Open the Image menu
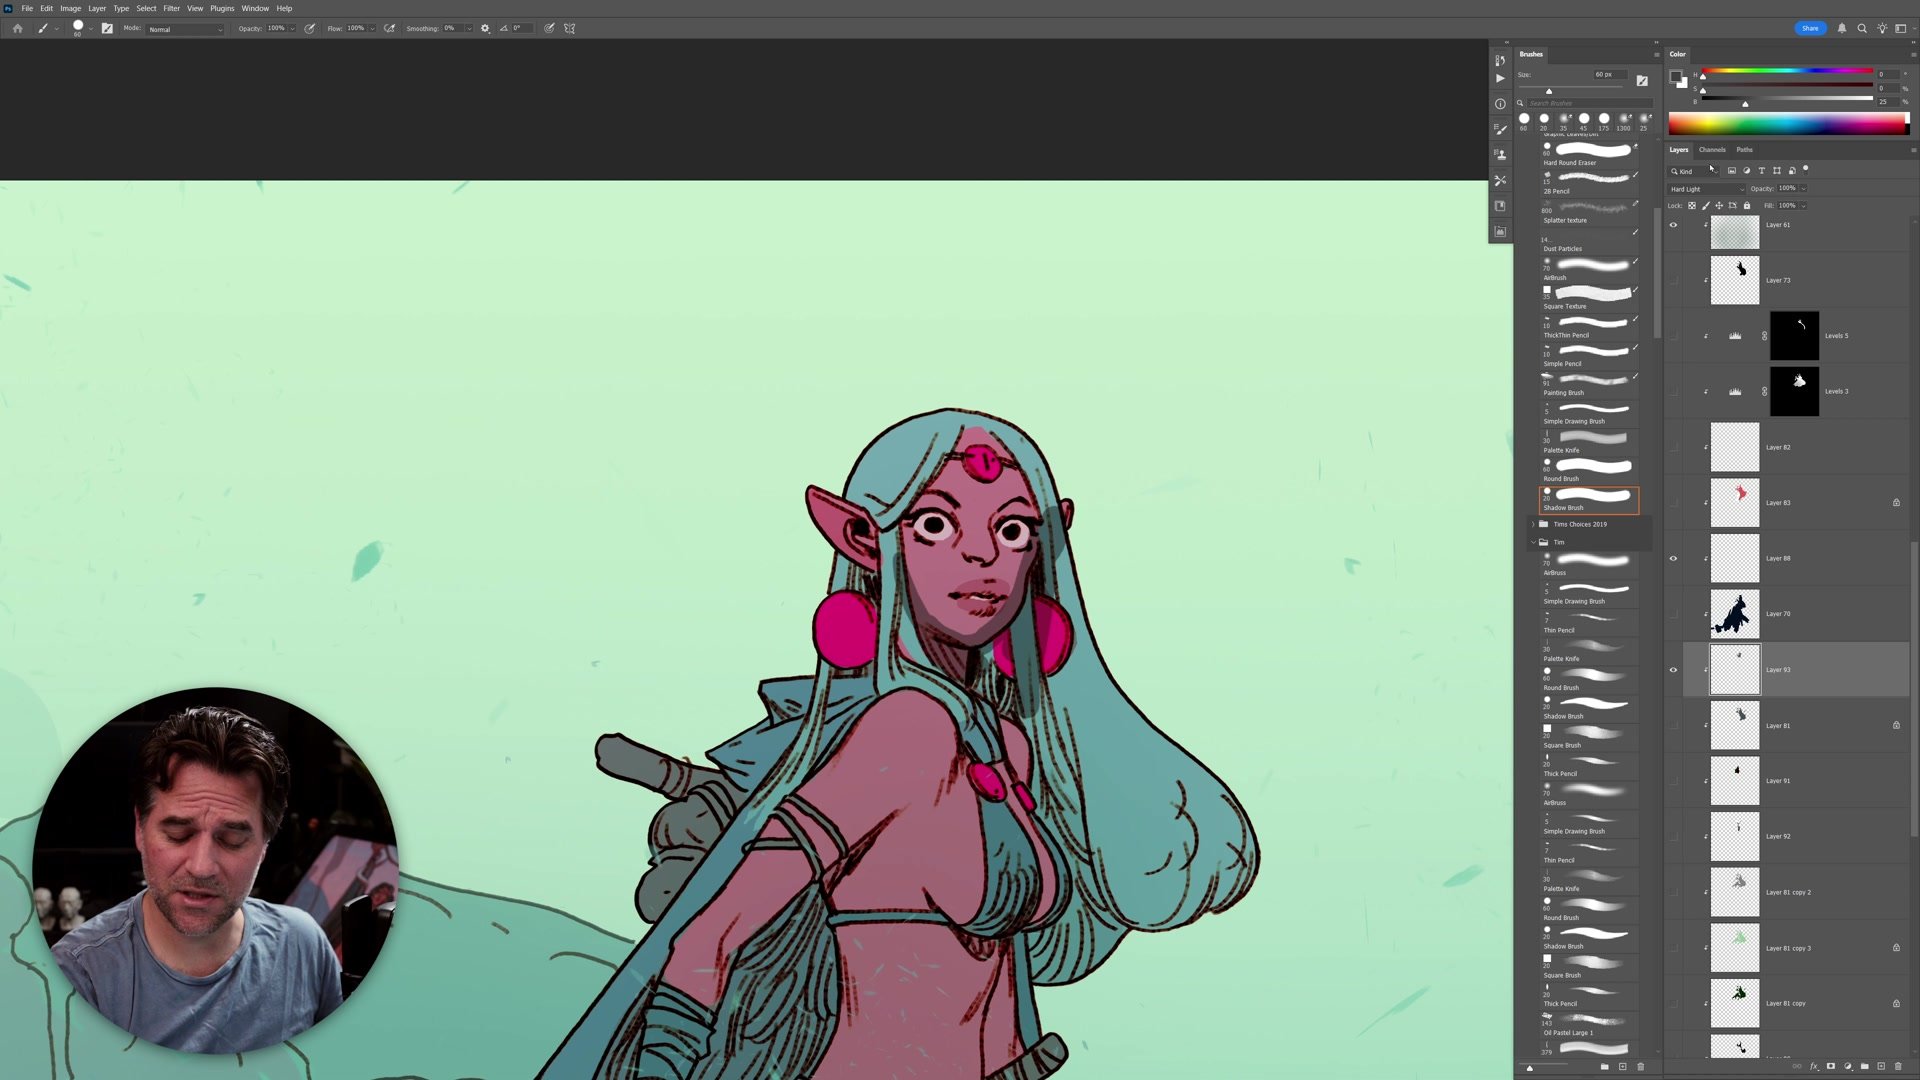1920x1080 pixels. [x=70, y=8]
